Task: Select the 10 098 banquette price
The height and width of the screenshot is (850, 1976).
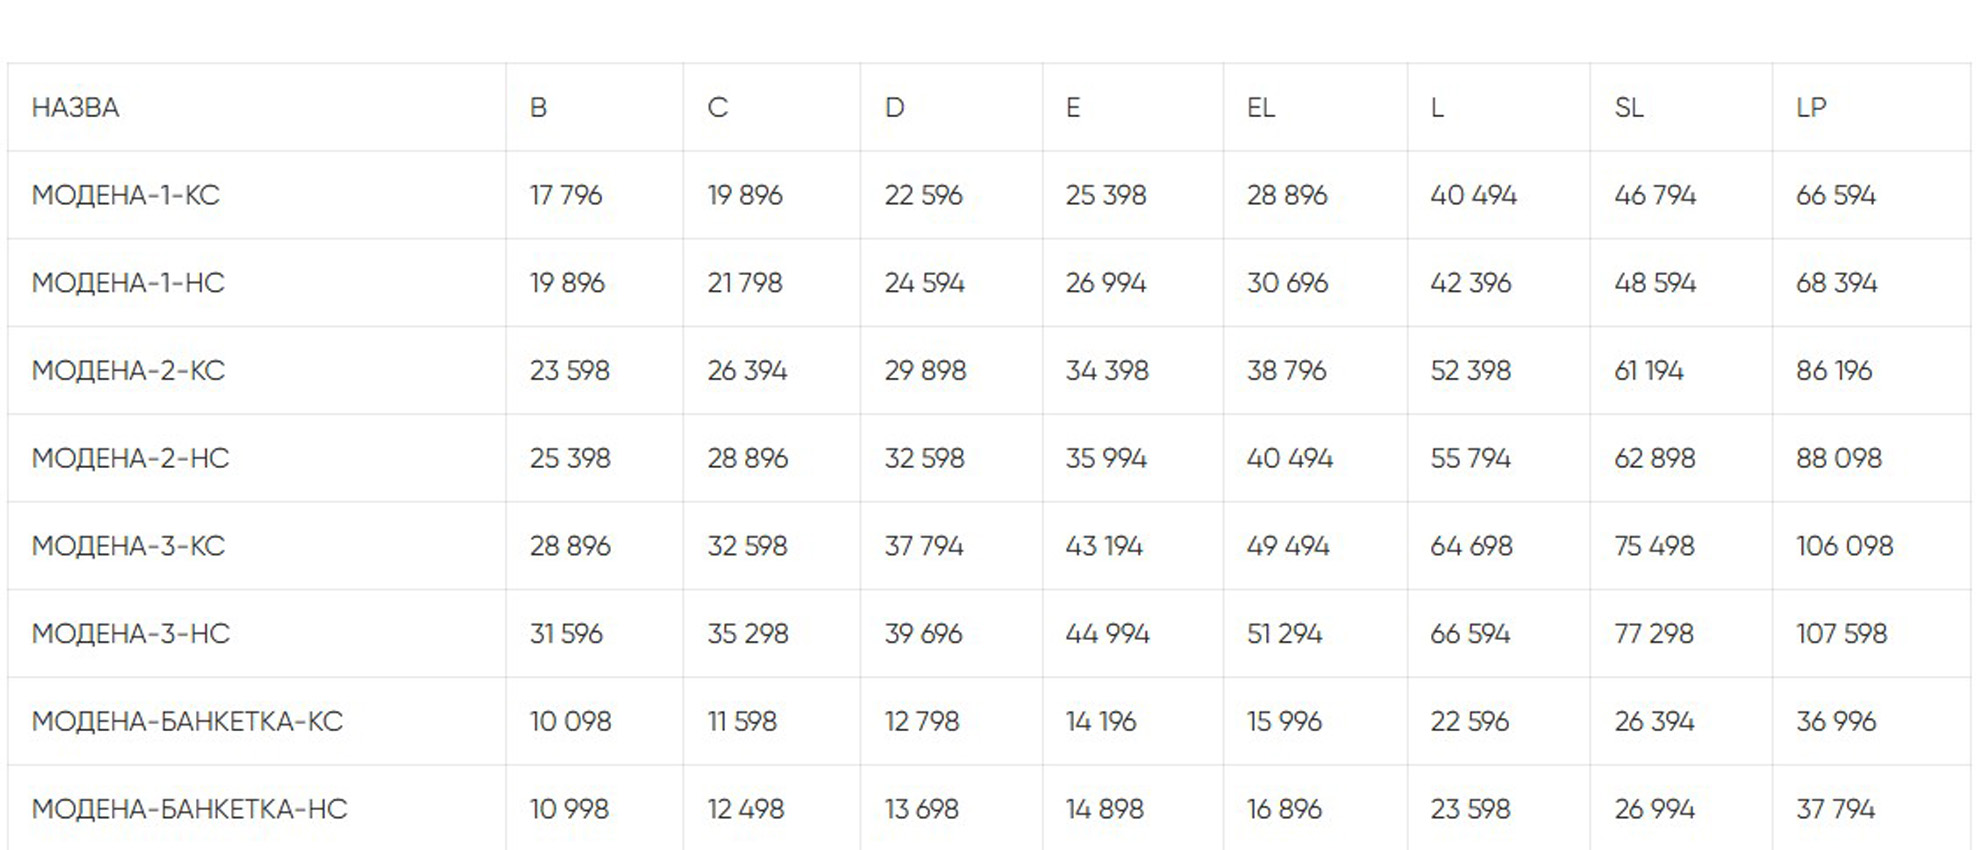Action: click(x=570, y=721)
